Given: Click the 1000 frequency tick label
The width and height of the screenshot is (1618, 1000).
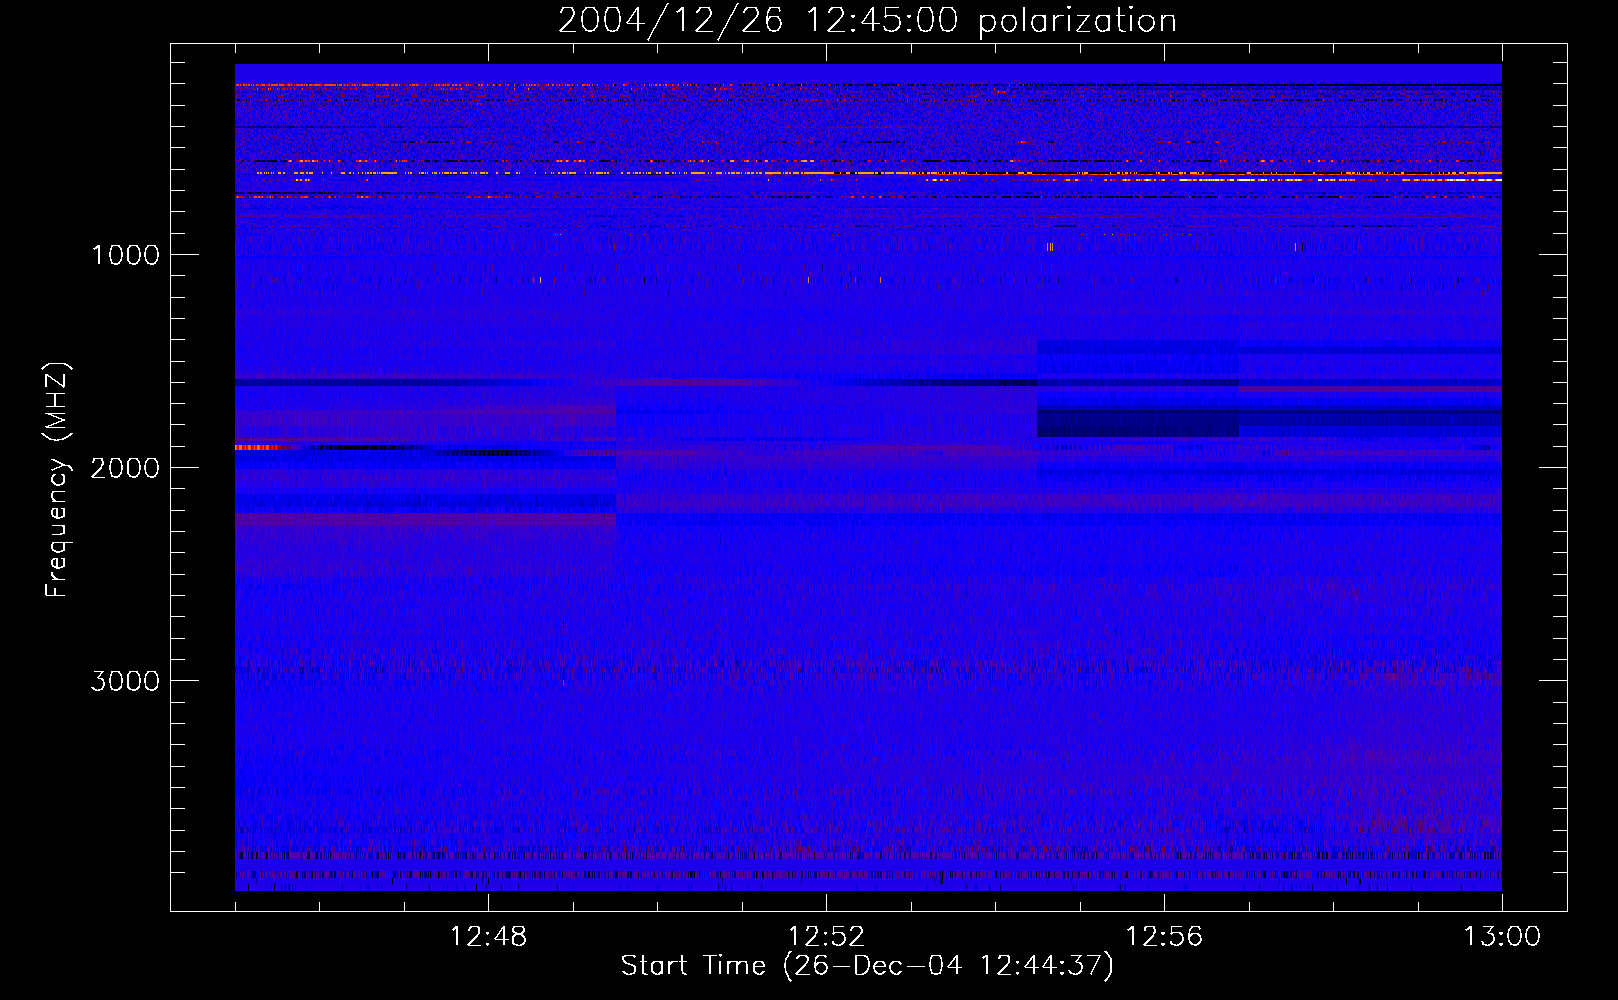Looking at the screenshot, I should pyautogui.click(x=125, y=255).
